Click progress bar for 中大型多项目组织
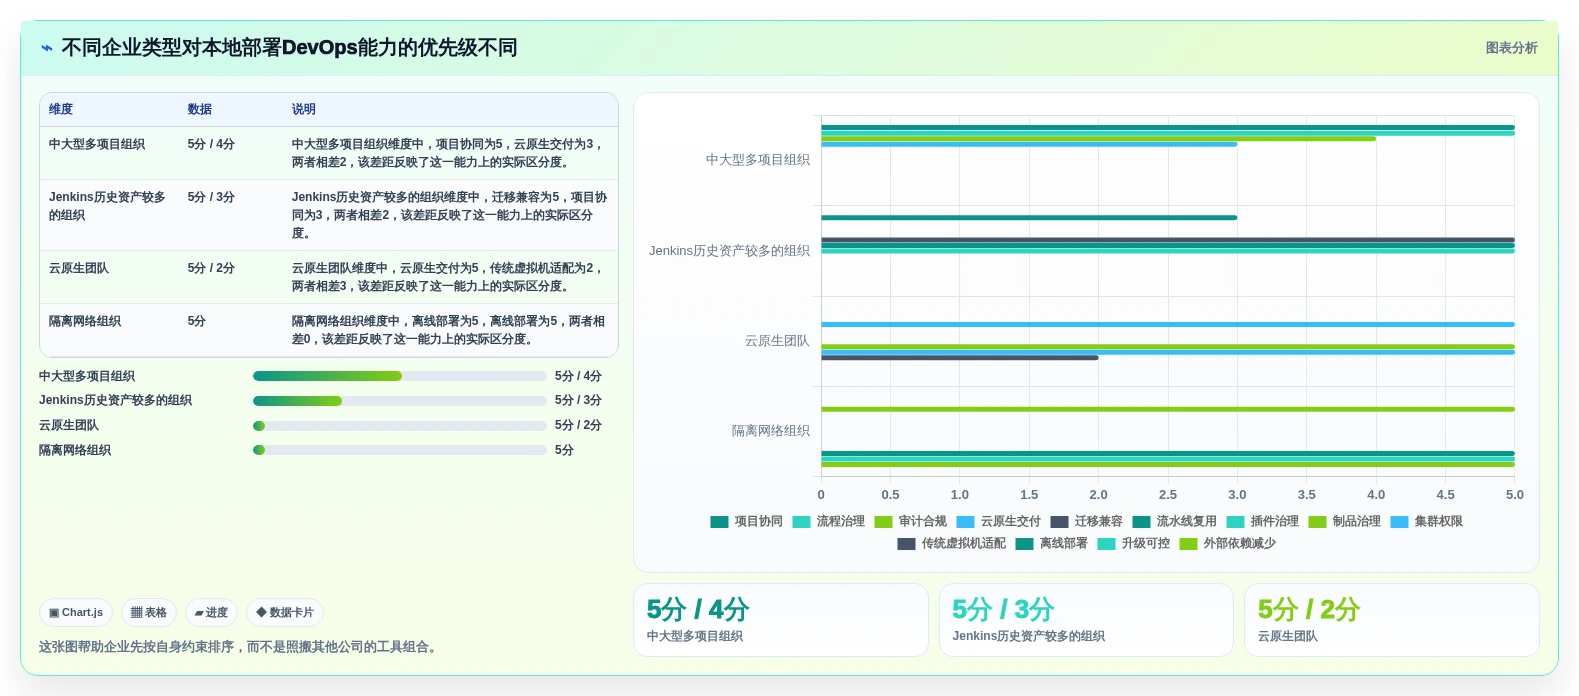 coord(400,376)
